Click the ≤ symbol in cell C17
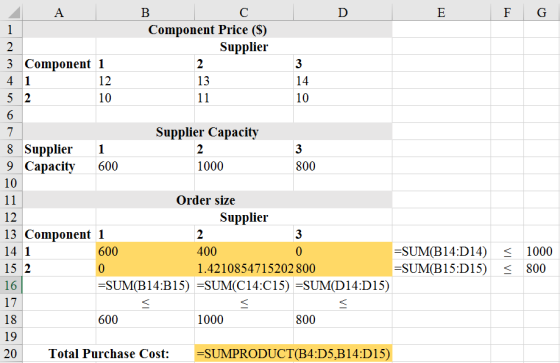 click(244, 303)
